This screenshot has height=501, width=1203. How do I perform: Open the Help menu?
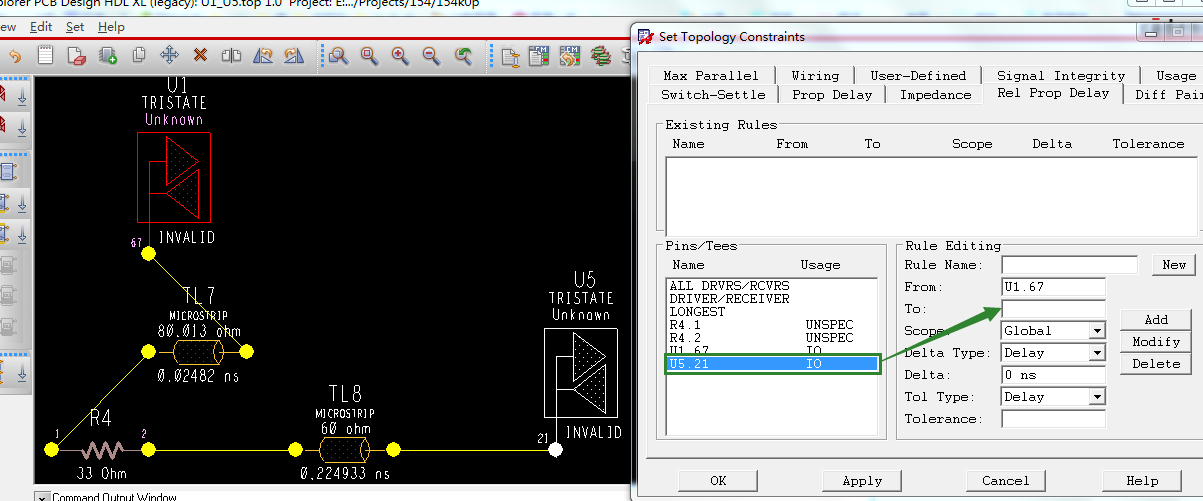click(111, 27)
